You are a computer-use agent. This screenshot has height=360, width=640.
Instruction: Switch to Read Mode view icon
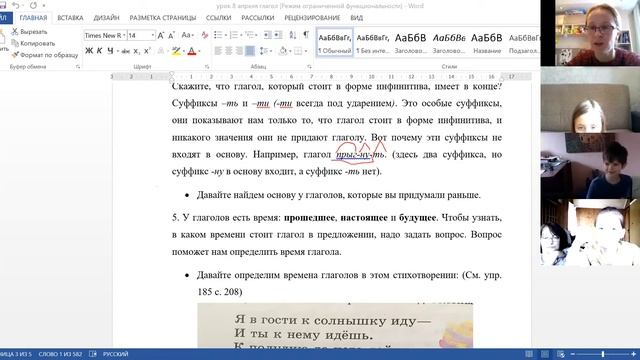(529, 354)
